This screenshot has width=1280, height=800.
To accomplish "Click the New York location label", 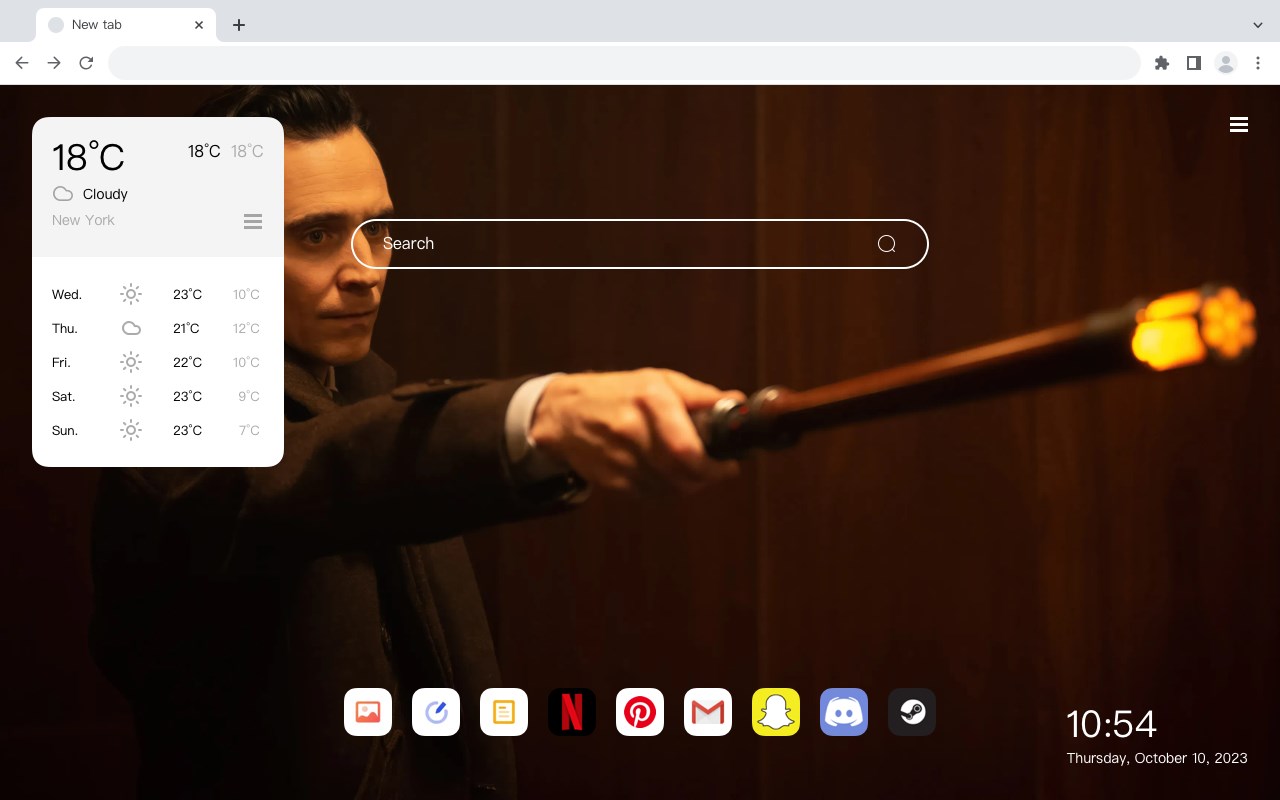I will coord(83,220).
